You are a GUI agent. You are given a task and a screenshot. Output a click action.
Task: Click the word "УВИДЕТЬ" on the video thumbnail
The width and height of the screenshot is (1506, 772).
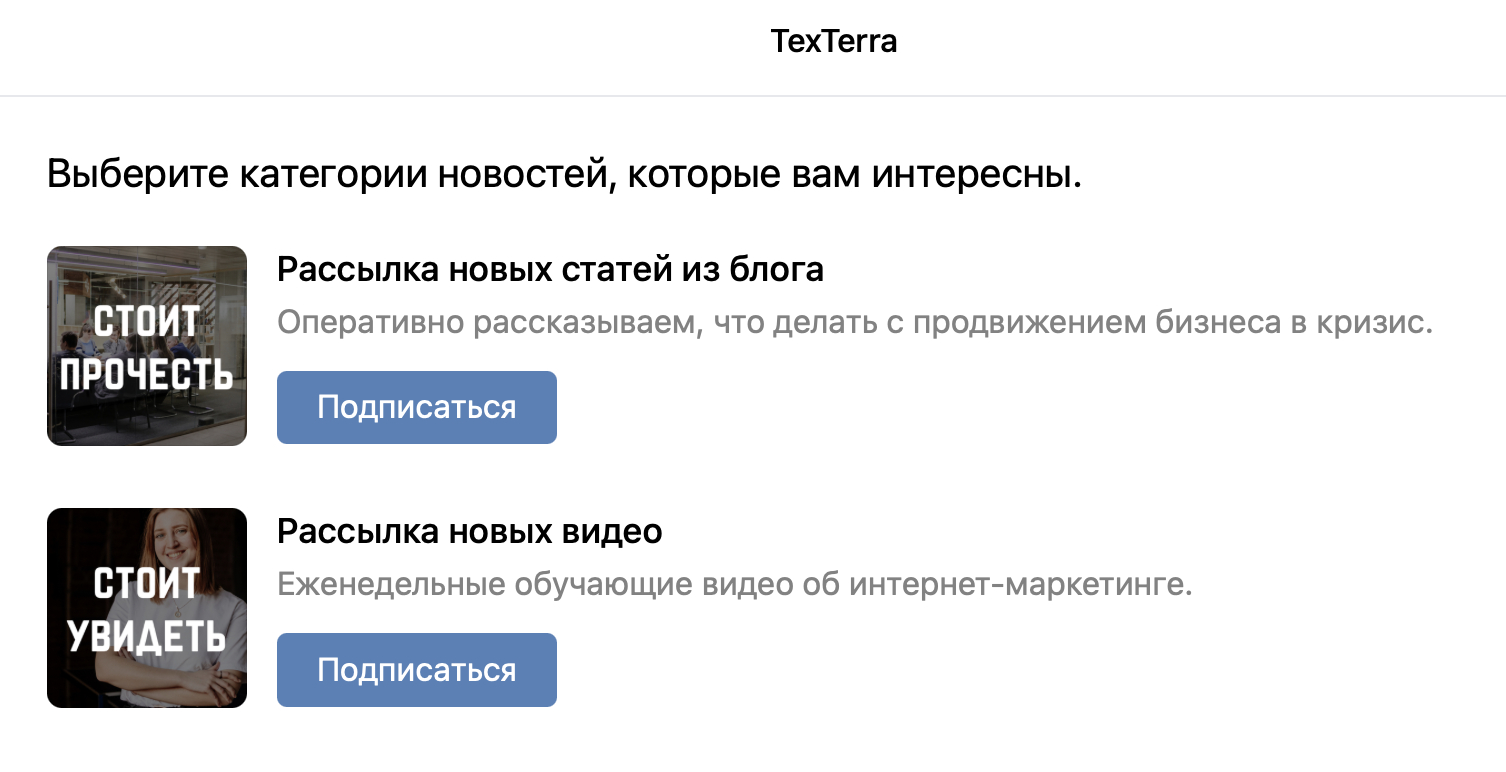pyautogui.click(x=147, y=637)
